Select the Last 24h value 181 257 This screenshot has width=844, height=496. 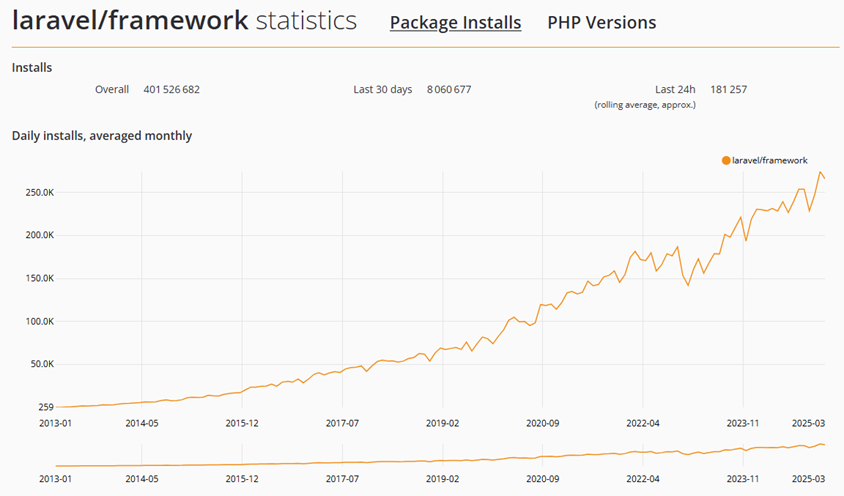[x=728, y=89]
